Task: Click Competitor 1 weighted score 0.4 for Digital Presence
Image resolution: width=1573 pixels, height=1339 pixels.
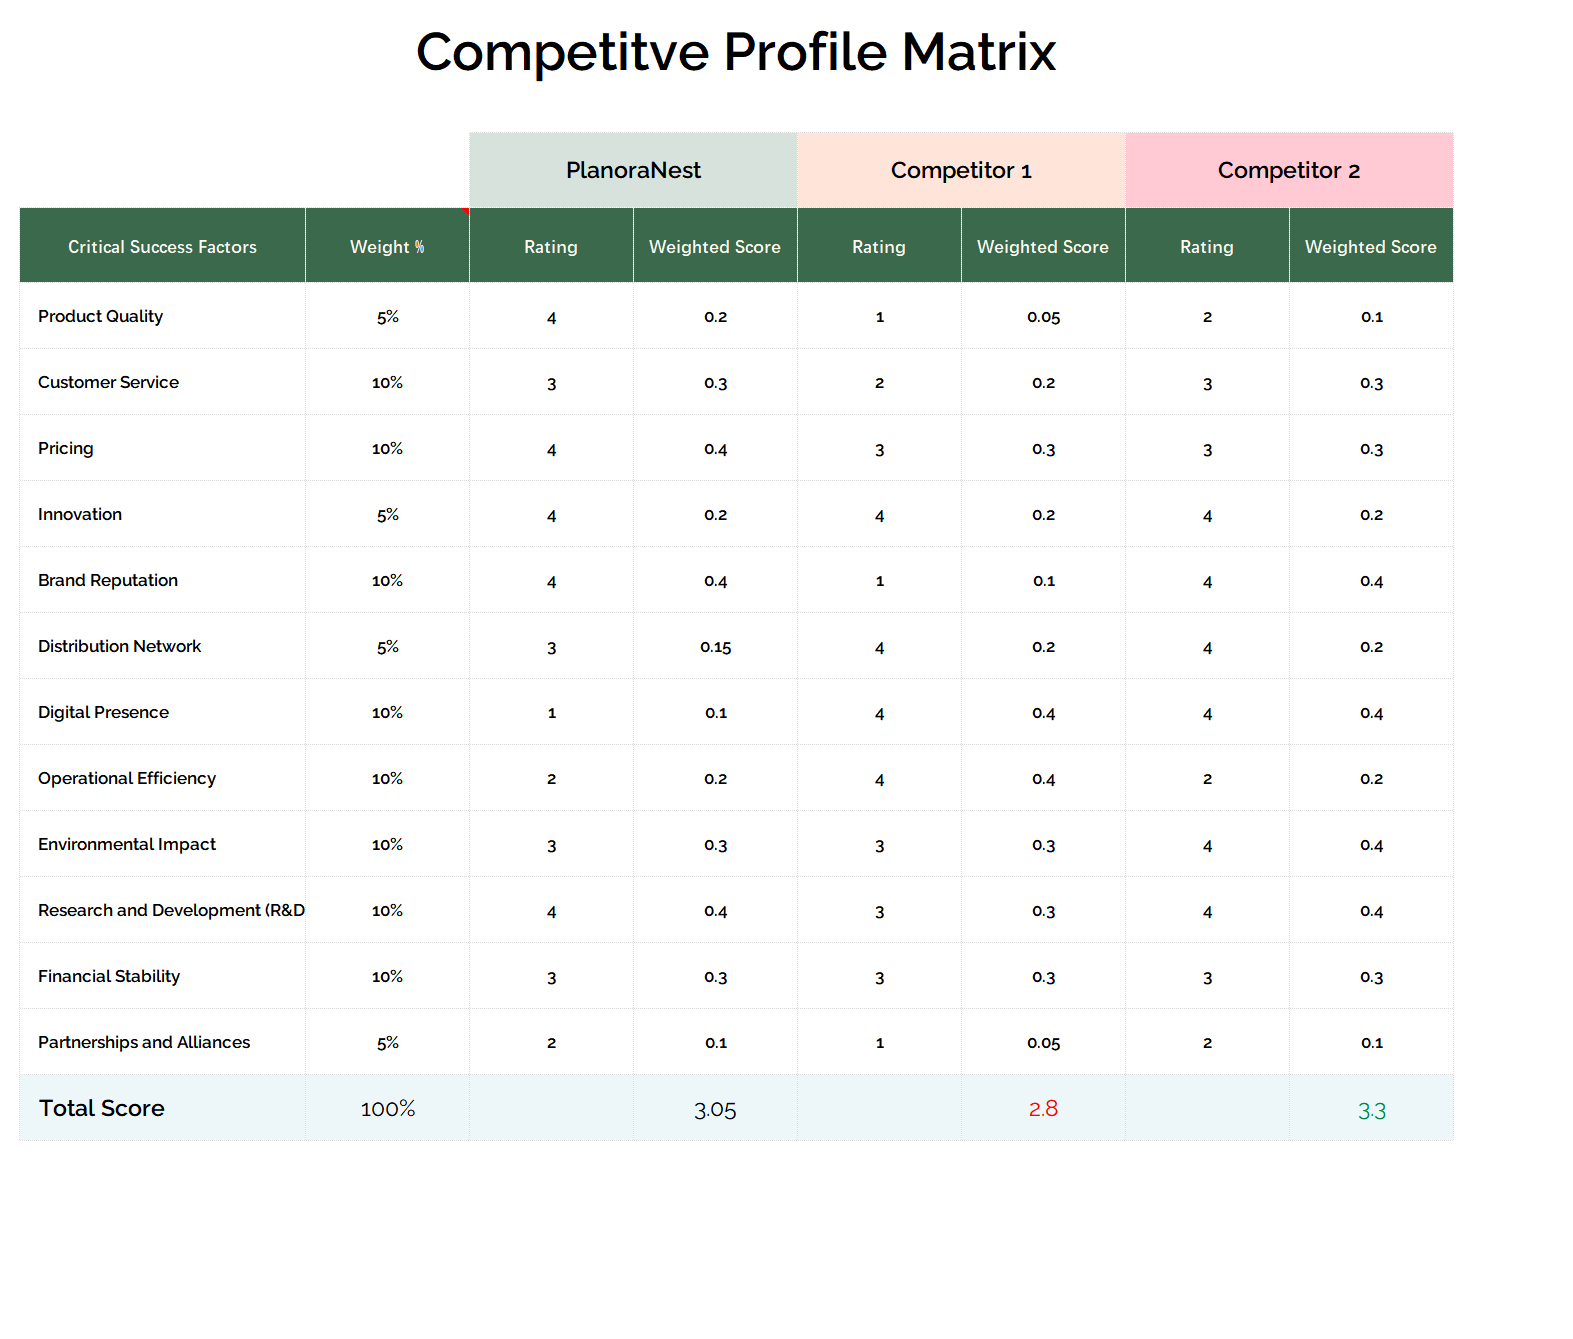Action: click(x=1044, y=713)
